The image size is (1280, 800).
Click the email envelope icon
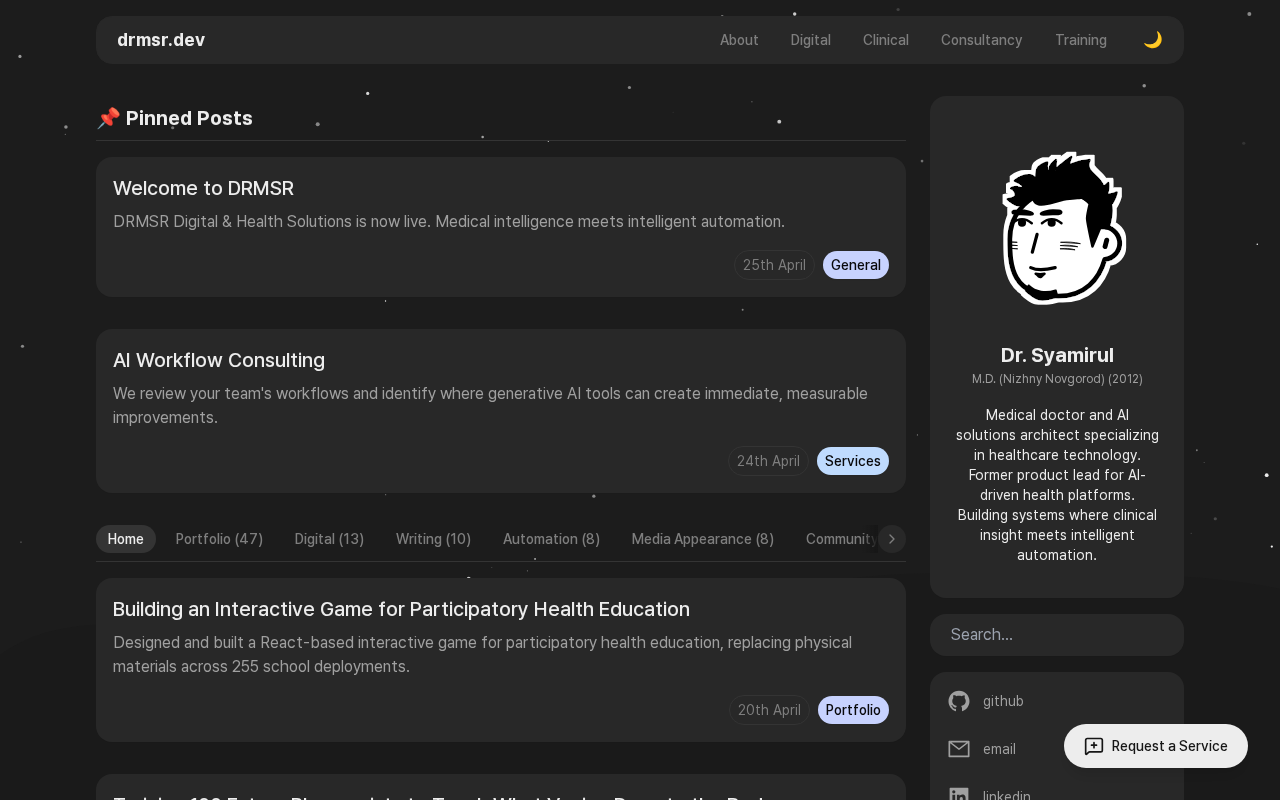(x=959, y=749)
